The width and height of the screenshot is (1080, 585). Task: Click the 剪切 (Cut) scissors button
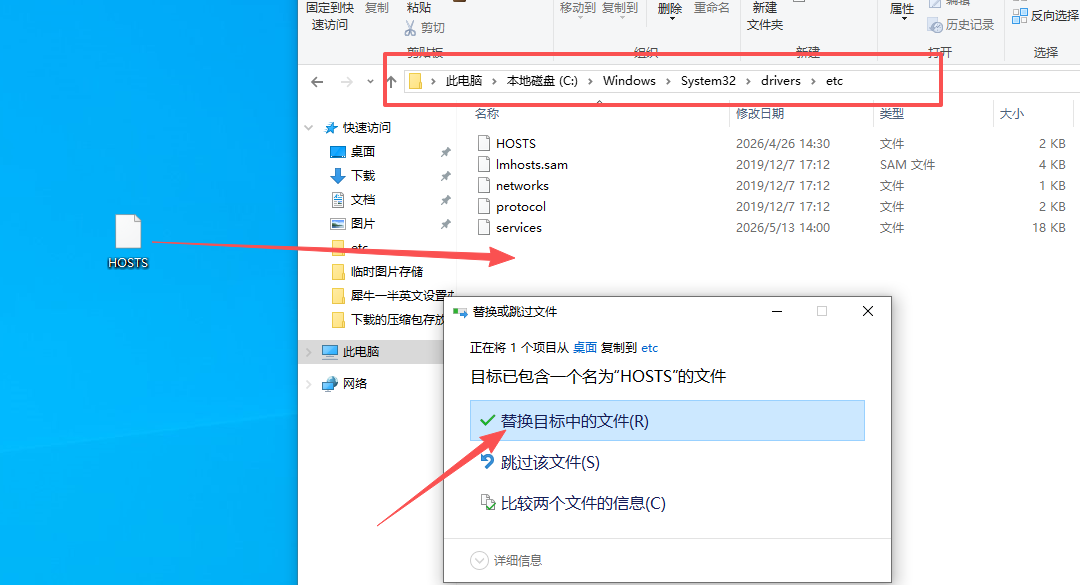[x=424, y=28]
